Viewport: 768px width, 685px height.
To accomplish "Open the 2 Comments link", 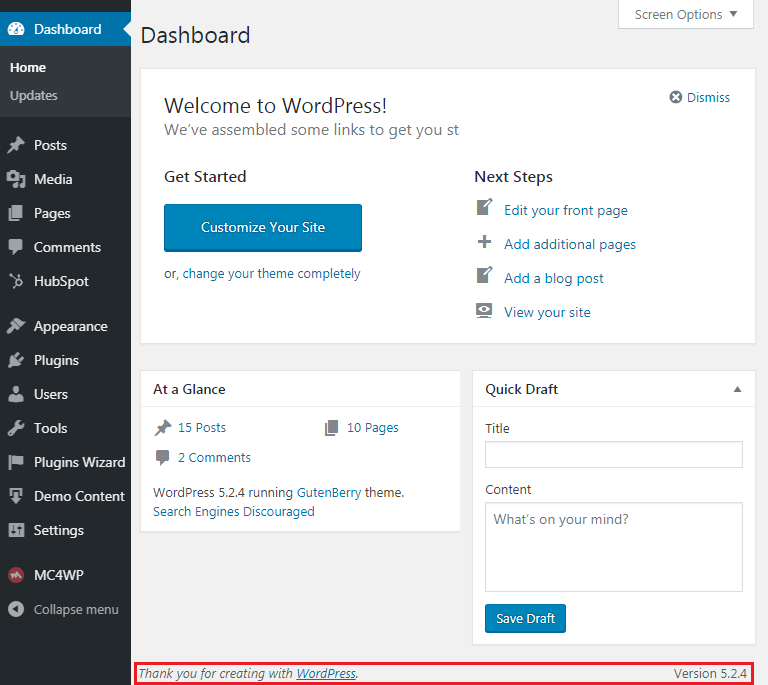I will pyautogui.click(x=215, y=457).
